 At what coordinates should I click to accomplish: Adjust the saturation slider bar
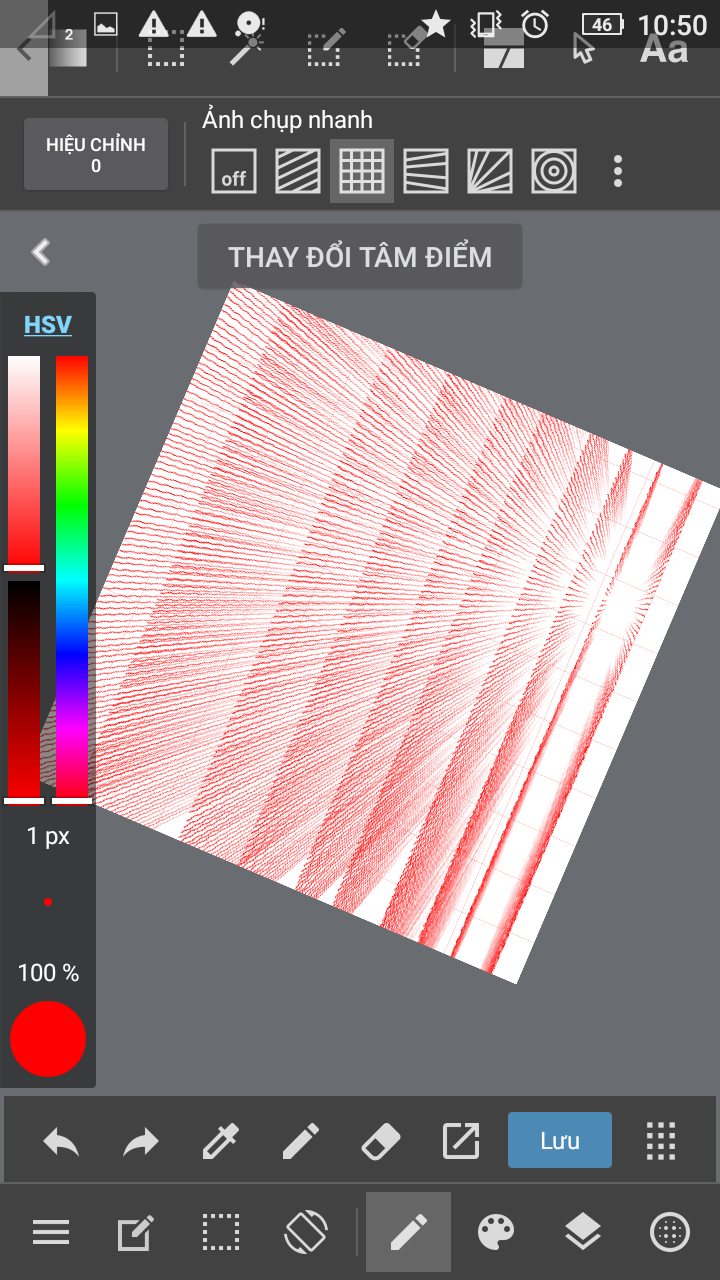pyautogui.click(x=24, y=462)
